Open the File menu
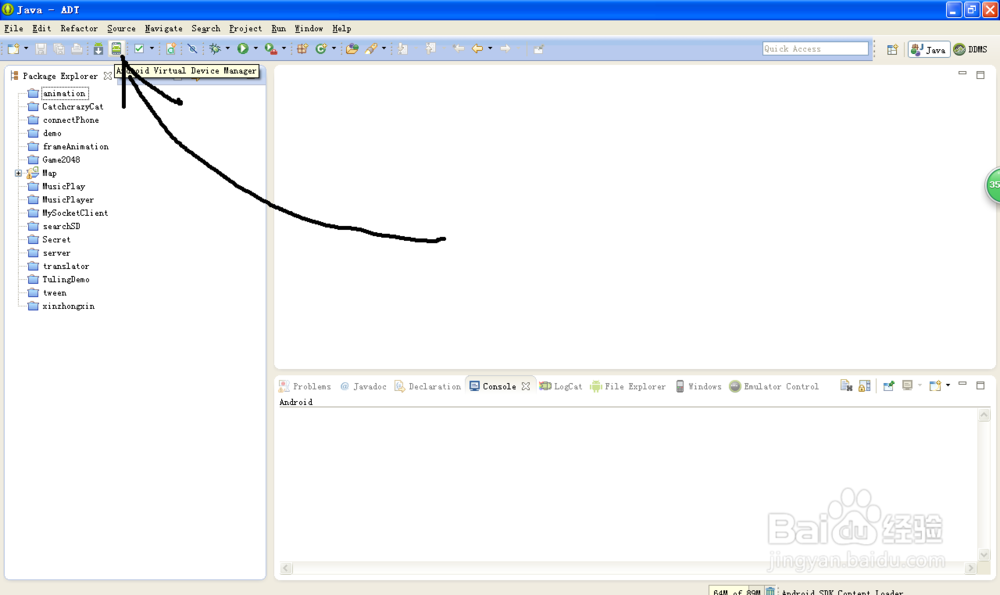1000x595 pixels. (x=13, y=28)
